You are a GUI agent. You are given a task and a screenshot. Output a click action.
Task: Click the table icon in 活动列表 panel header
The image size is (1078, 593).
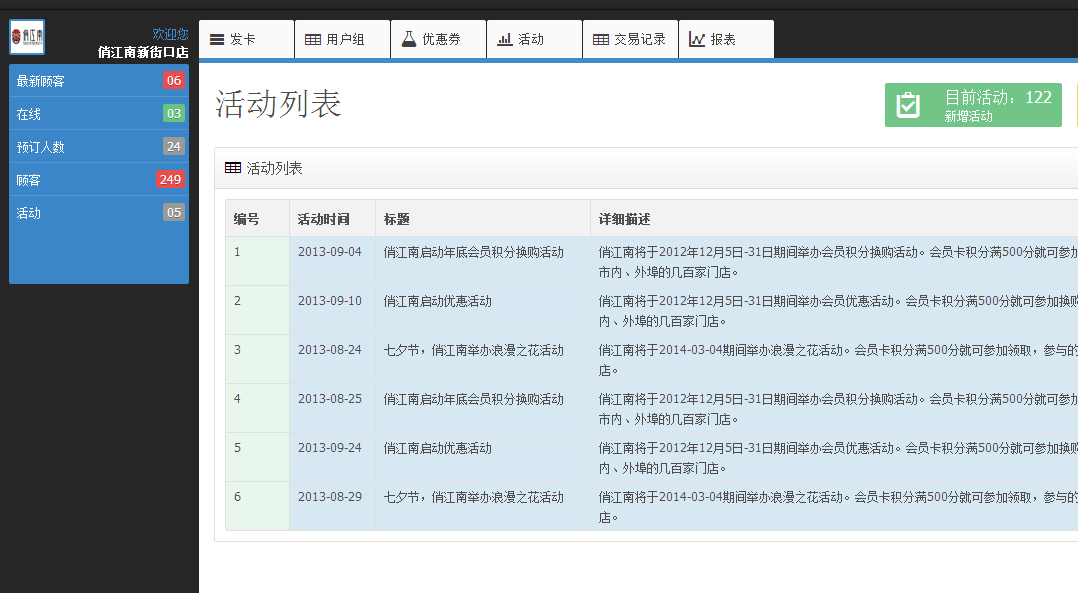coord(233,168)
